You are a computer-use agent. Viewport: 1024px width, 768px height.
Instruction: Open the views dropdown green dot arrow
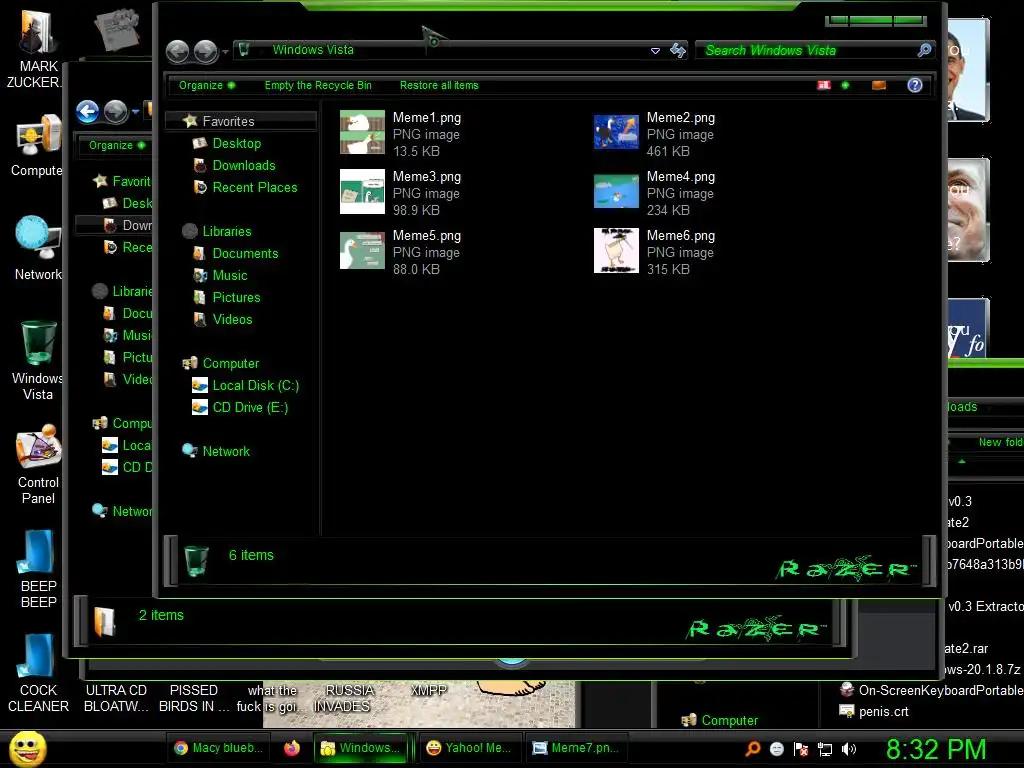click(845, 85)
